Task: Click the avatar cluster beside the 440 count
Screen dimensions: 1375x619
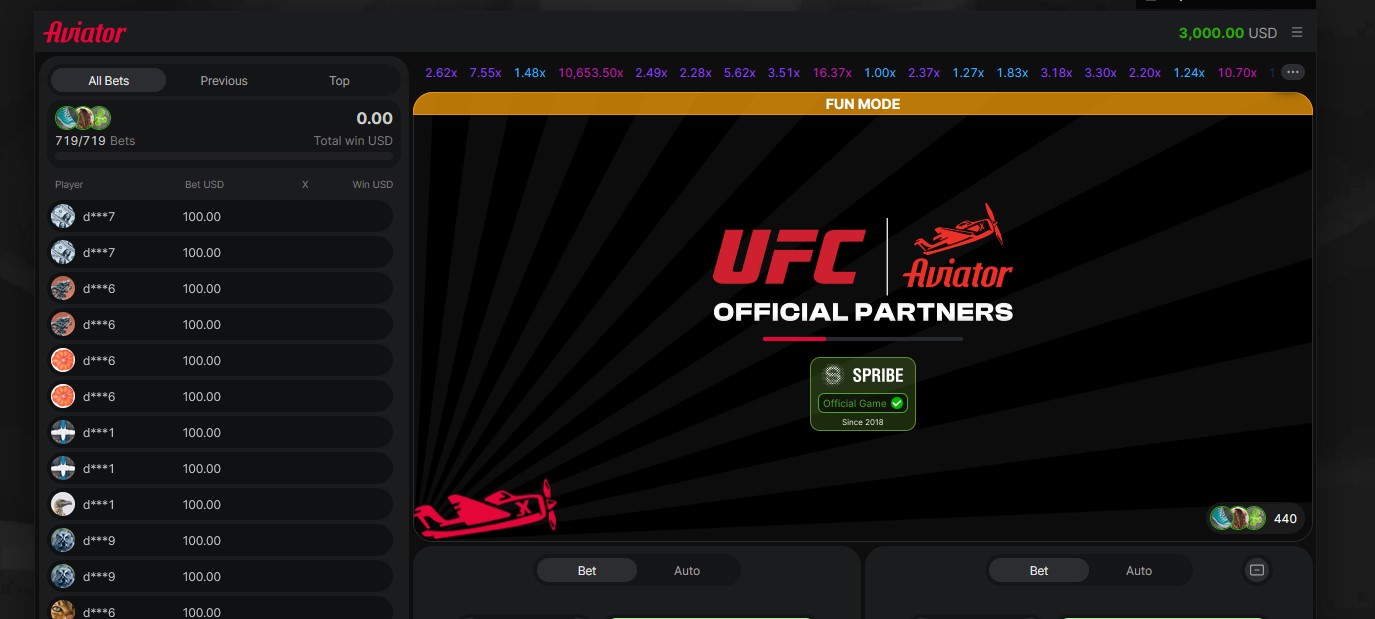Action: pyautogui.click(x=1238, y=518)
